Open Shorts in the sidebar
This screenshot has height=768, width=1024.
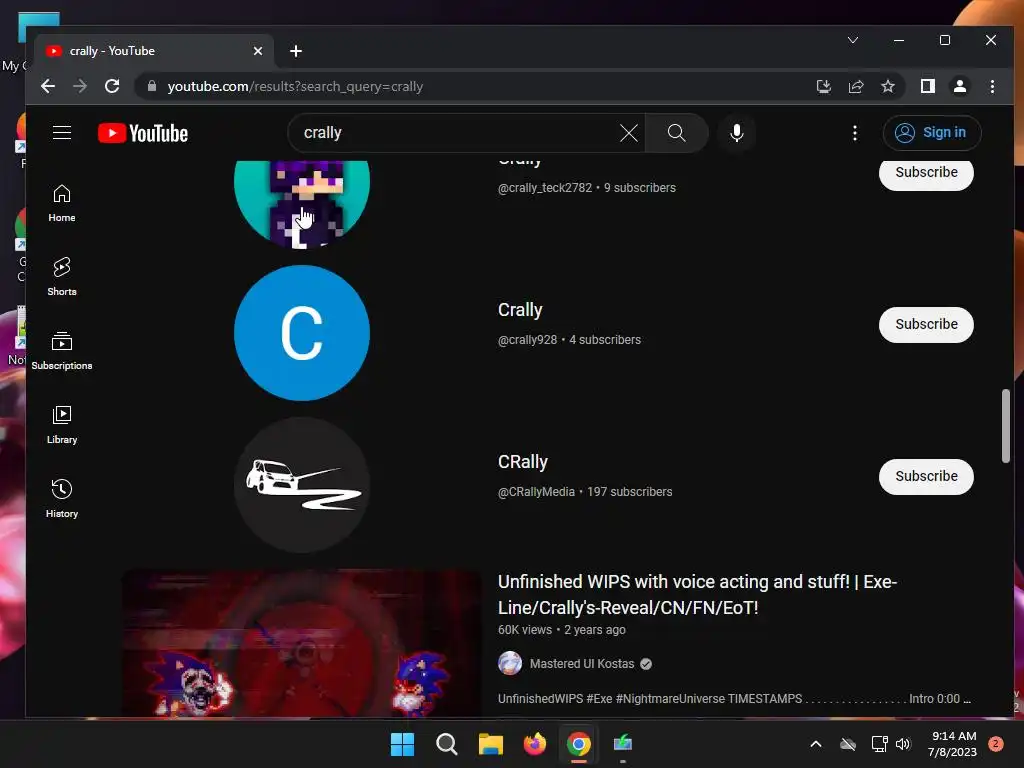point(62,277)
